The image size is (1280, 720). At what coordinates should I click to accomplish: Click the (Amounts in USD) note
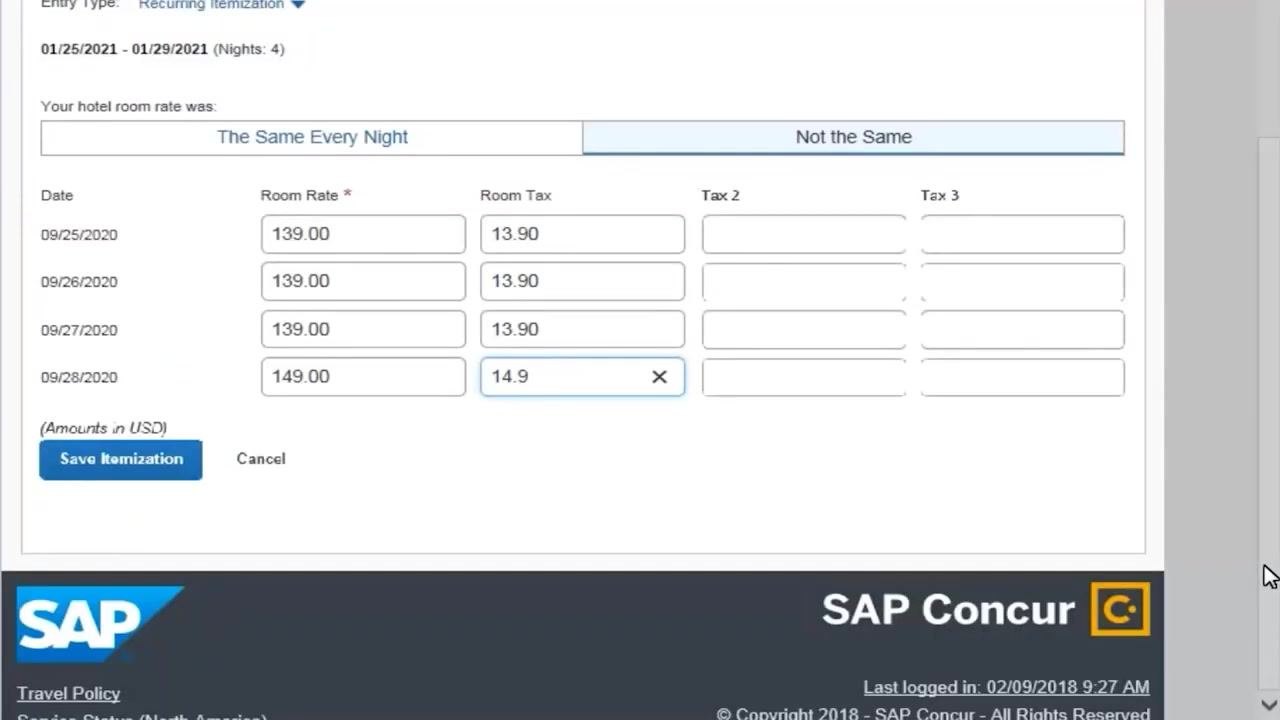coord(103,428)
